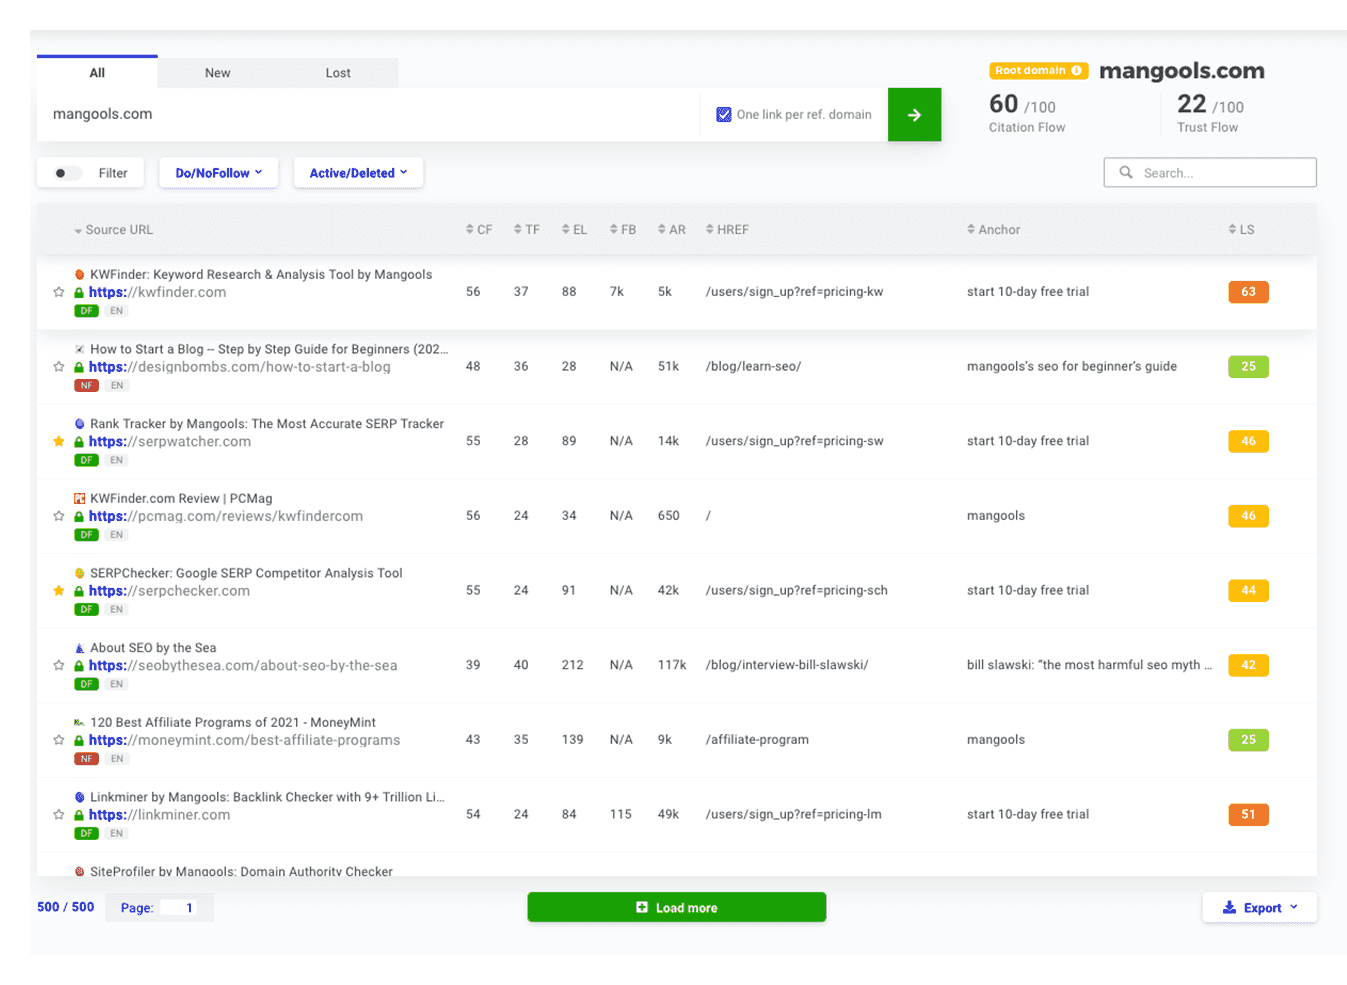1347x985 pixels.
Task: Click the LS score 51 badge
Action: [x=1248, y=814]
